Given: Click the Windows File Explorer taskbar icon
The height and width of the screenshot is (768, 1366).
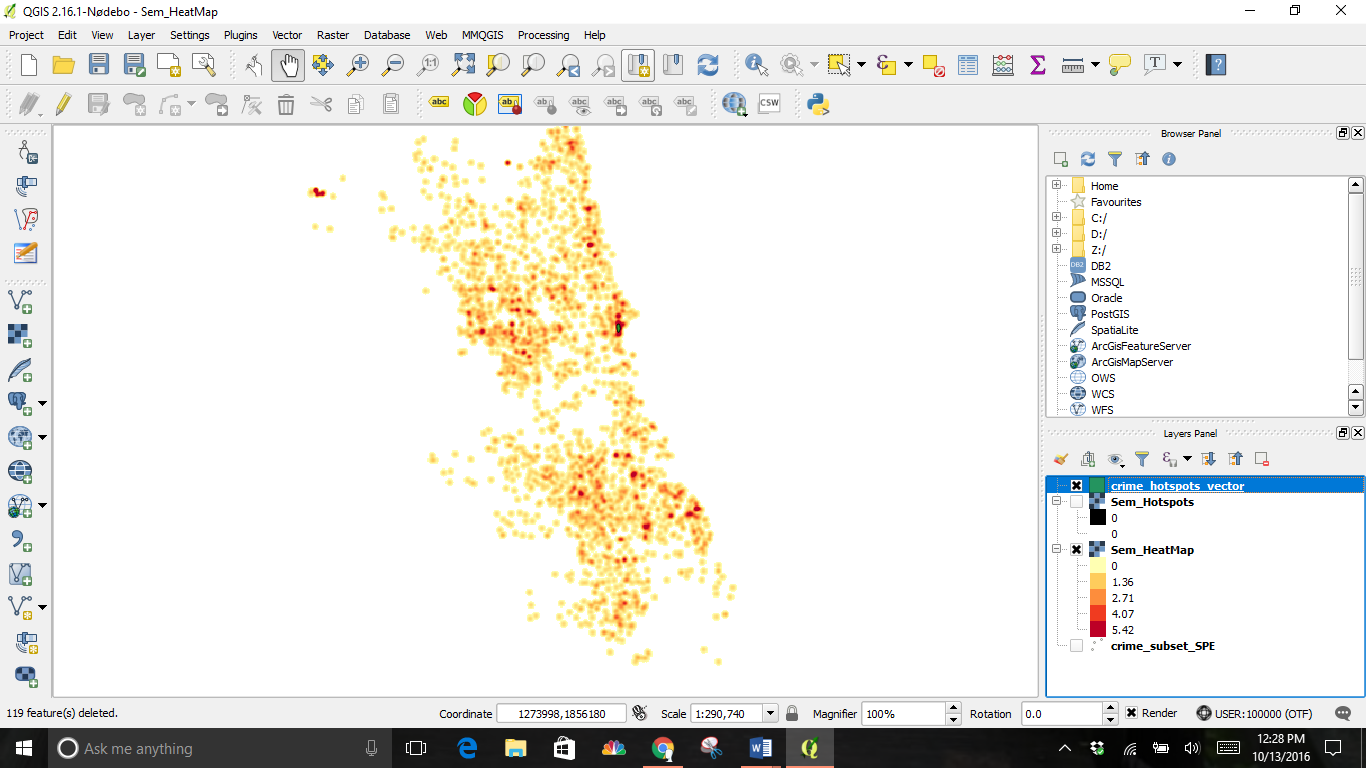Looking at the screenshot, I should (515, 747).
